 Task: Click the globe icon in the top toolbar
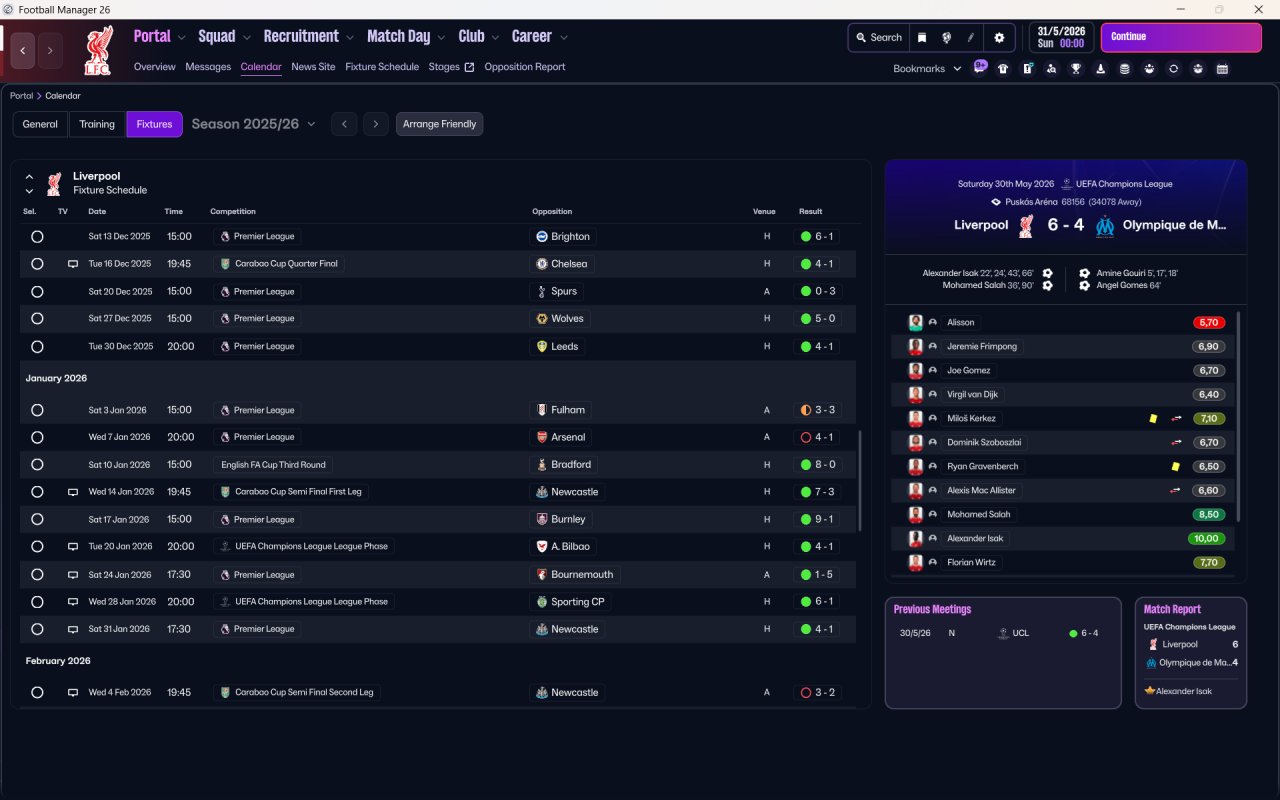(x=946, y=38)
